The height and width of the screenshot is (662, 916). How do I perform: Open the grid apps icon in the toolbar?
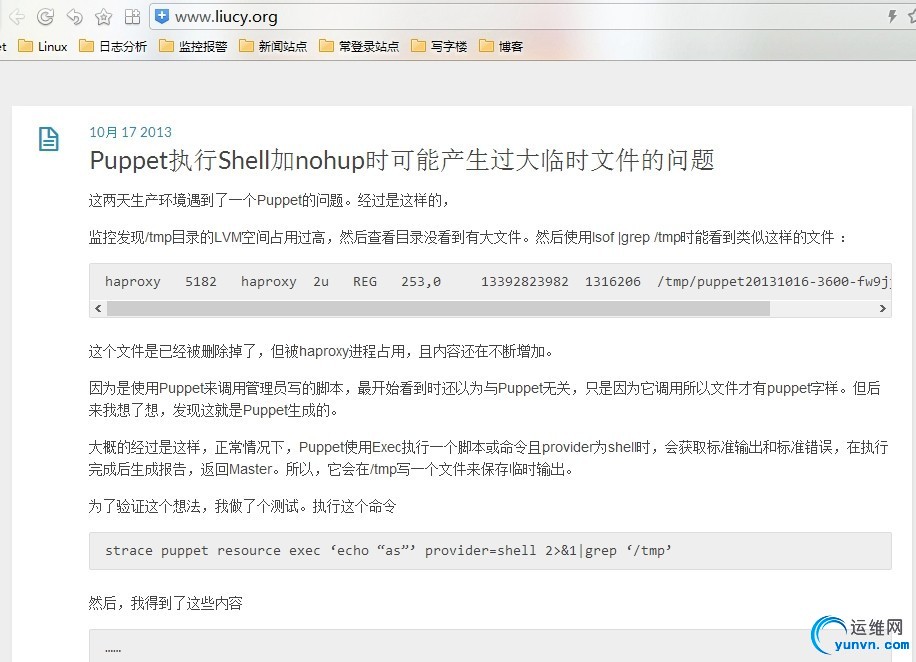tap(133, 17)
